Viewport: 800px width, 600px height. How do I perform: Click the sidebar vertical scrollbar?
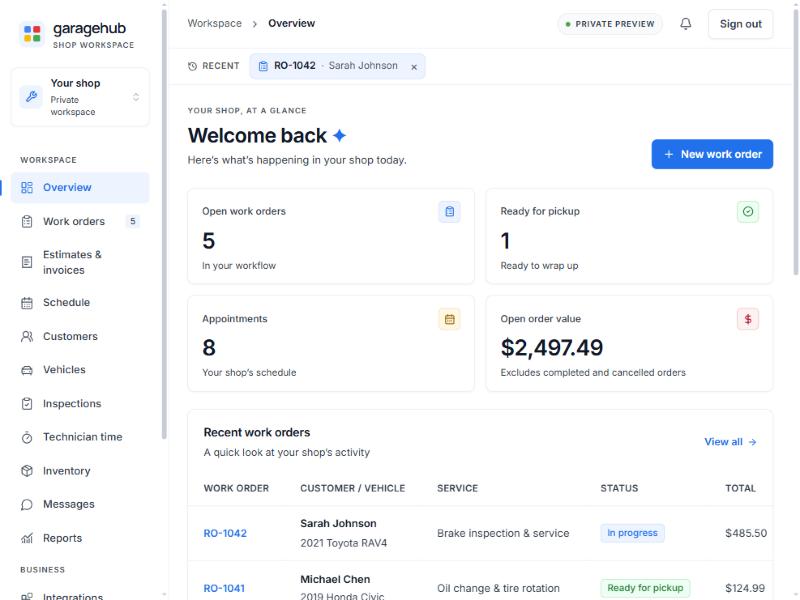(164, 224)
